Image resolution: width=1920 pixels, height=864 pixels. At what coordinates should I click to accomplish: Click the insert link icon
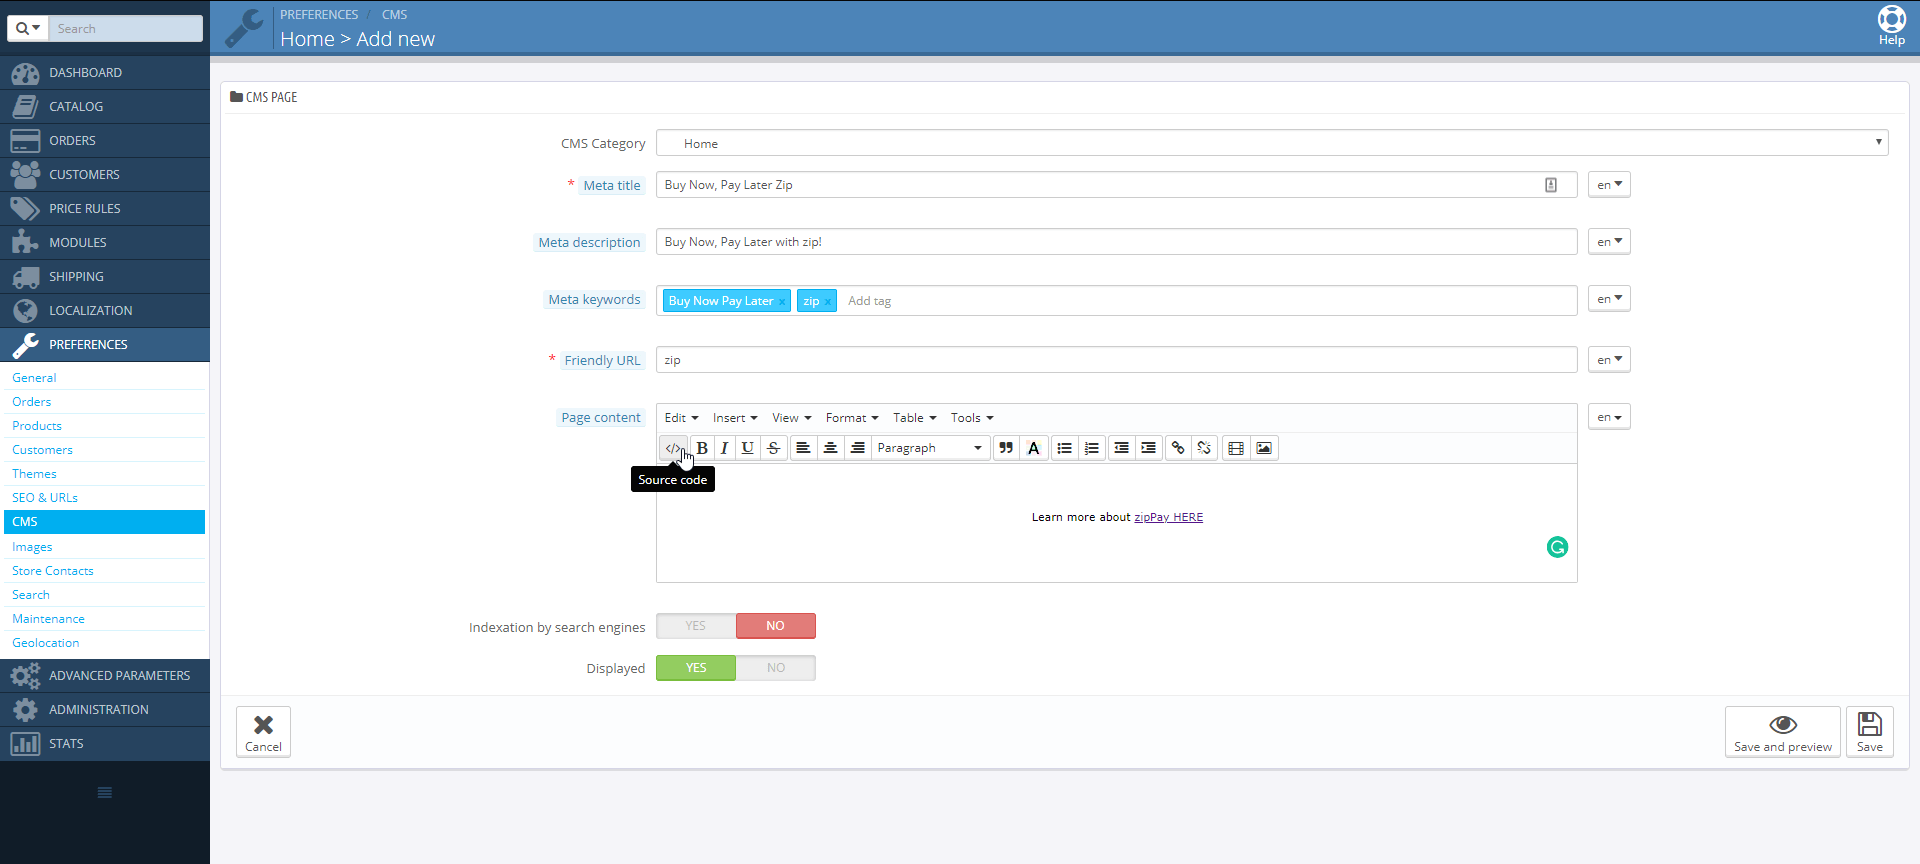click(1178, 448)
